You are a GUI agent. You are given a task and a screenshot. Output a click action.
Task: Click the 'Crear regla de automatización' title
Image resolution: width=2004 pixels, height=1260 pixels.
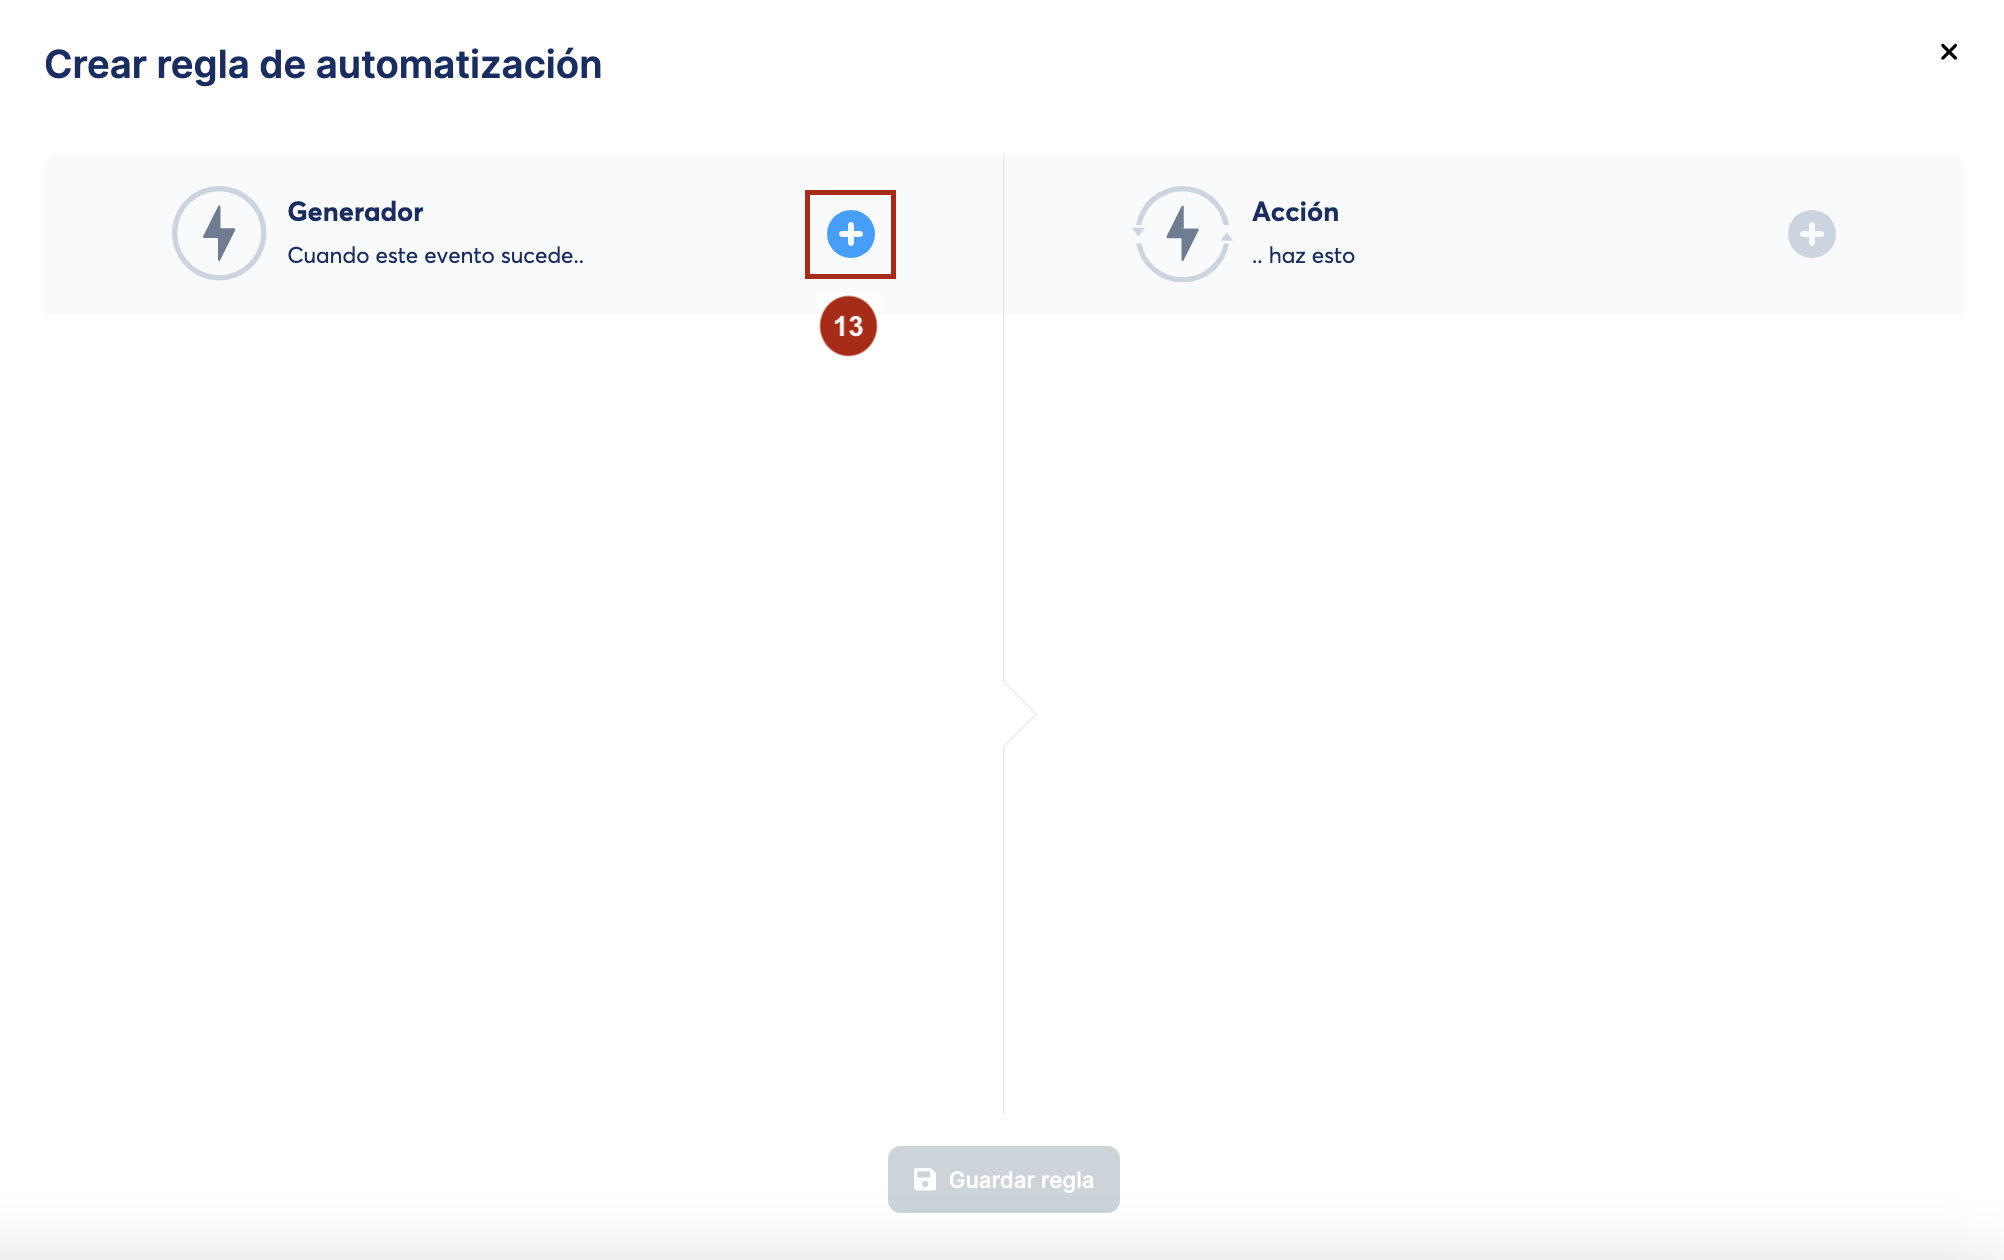pos(323,65)
